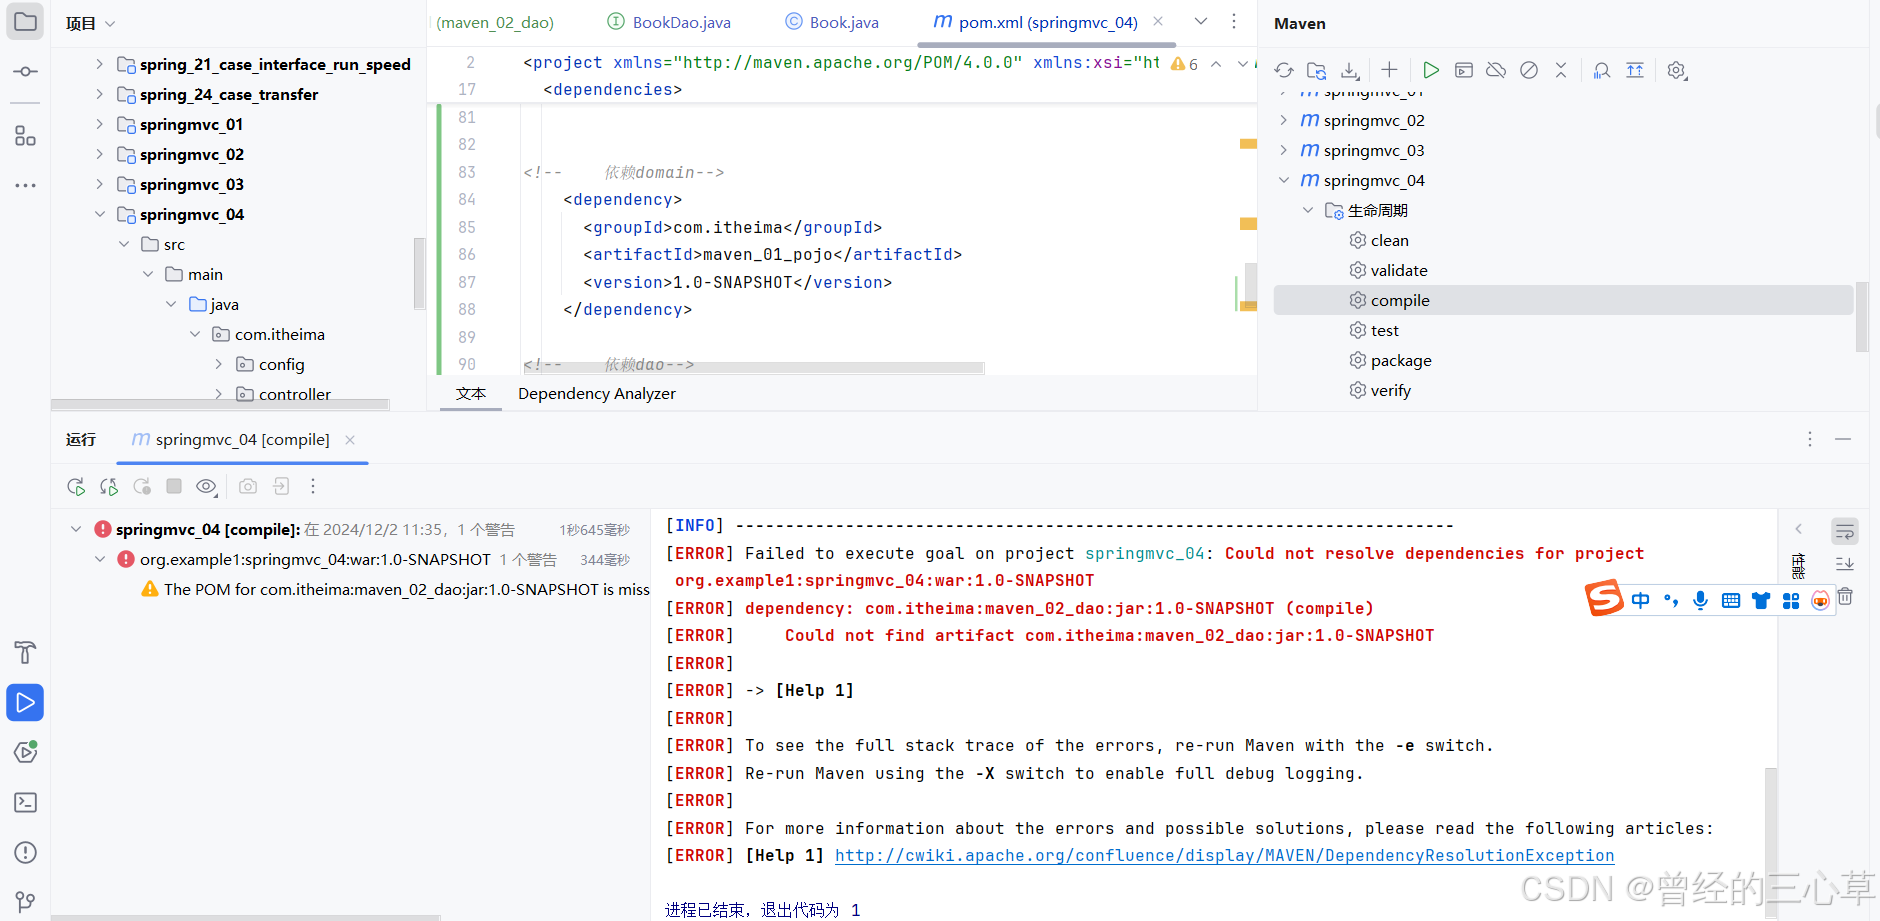Image resolution: width=1880 pixels, height=921 pixels.
Task: Toggle Maven offline mode
Action: point(1496,70)
